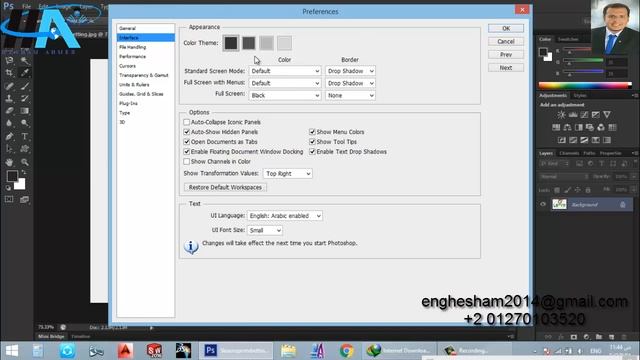Open File Explorer from the taskbar
Image resolution: width=640 pixels, height=360 pixels.
coord(288,351)
